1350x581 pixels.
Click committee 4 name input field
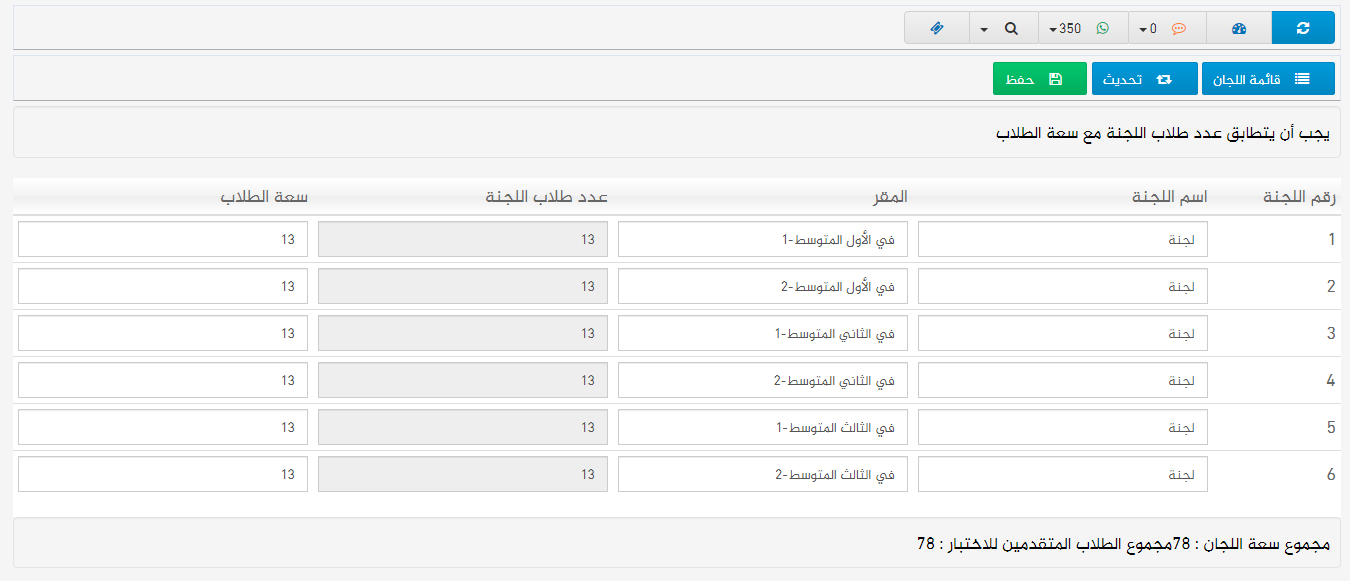1062,380
